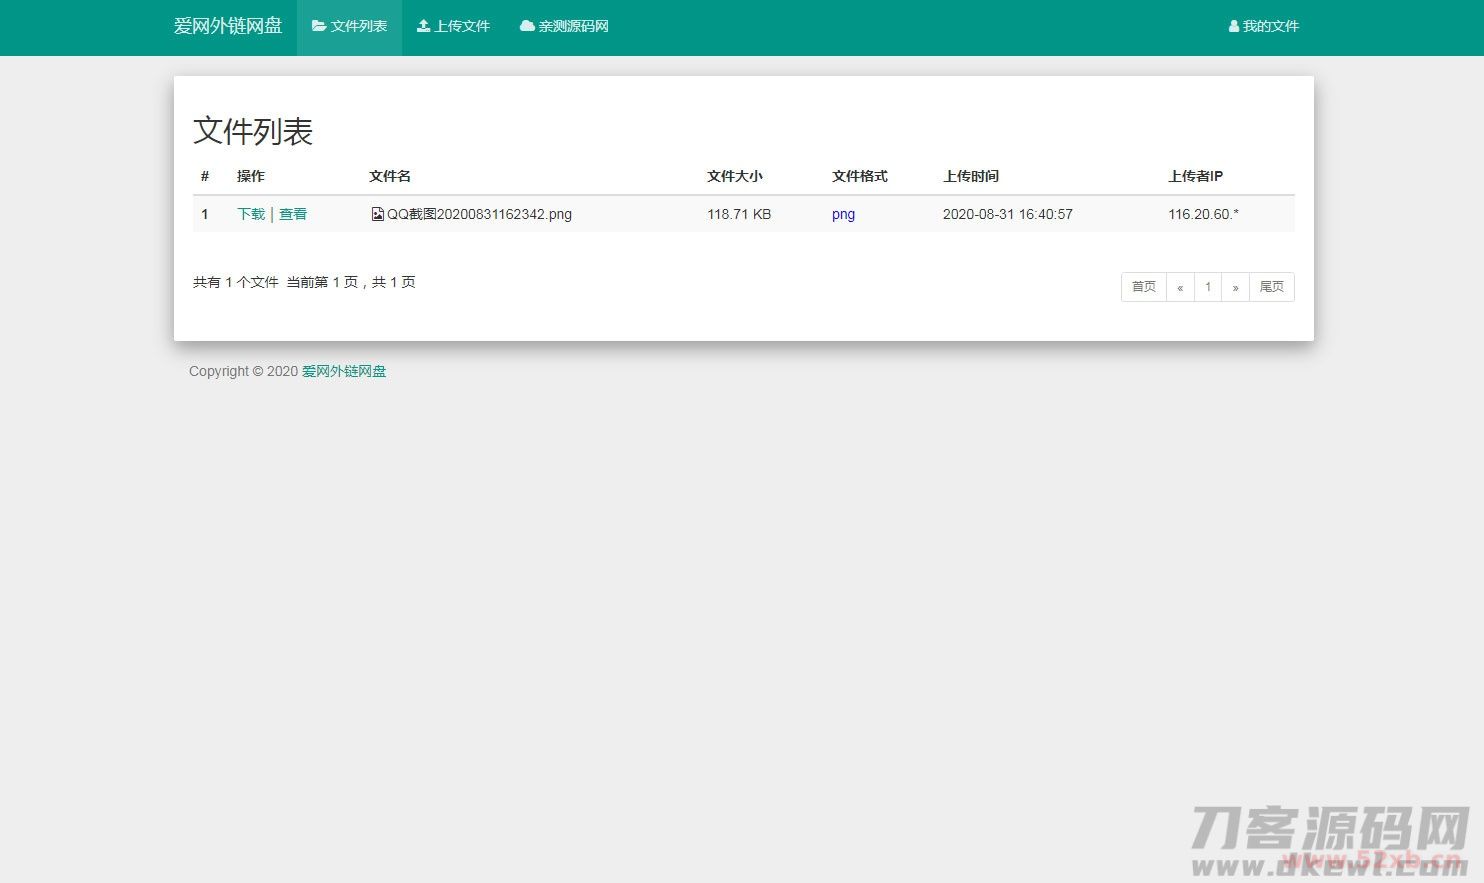Click the file name QQ截图20200831162342.png
1484x883 pixels.
click(x=479, y=213)
